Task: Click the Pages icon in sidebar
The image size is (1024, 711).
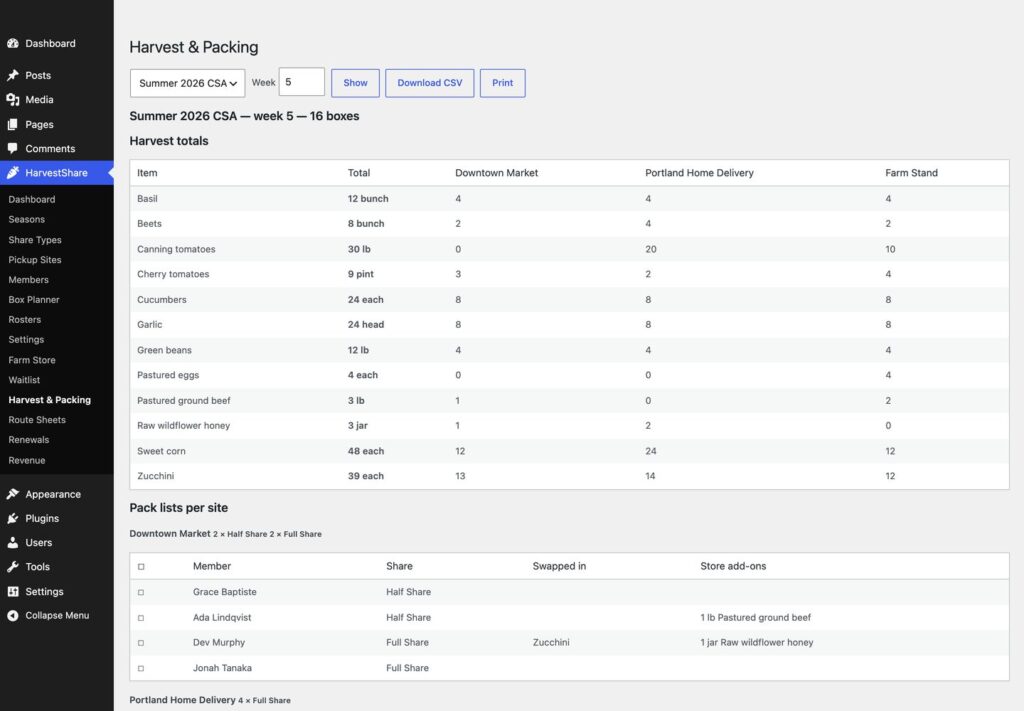Action: pos(12,124)
